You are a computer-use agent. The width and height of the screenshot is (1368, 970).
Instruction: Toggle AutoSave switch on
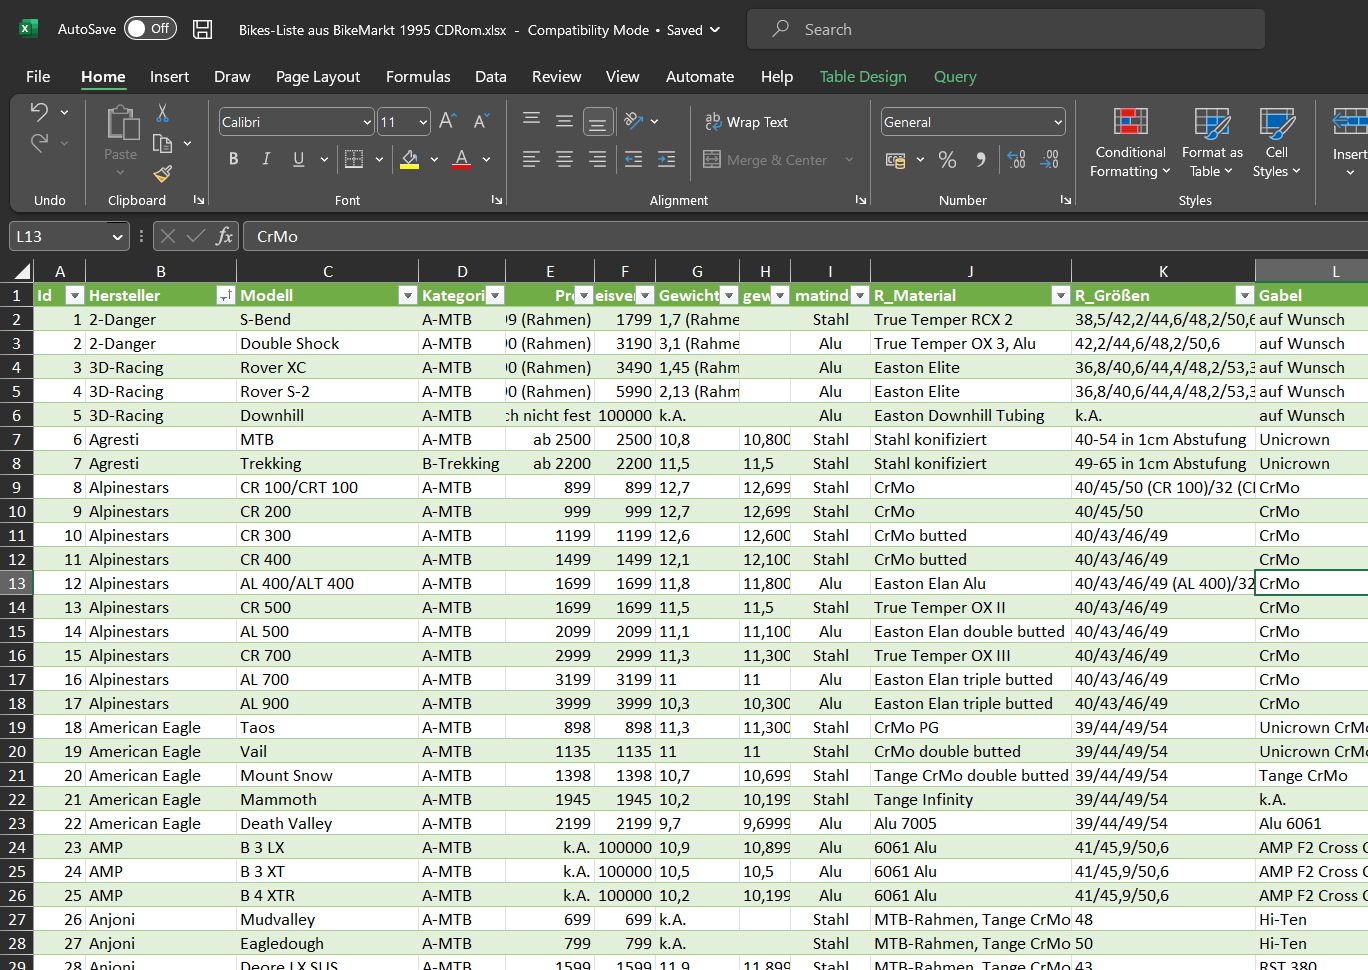(150, 29)
